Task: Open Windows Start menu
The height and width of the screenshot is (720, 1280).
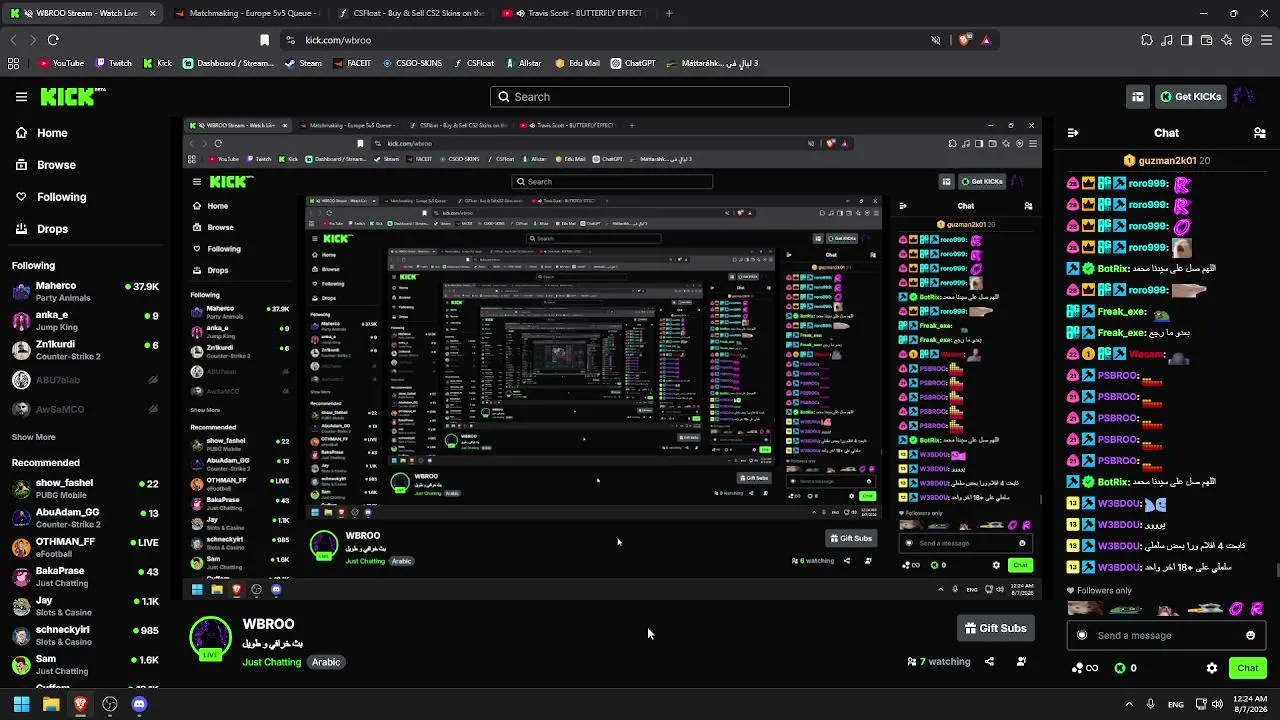Action: tap(21, 704)
